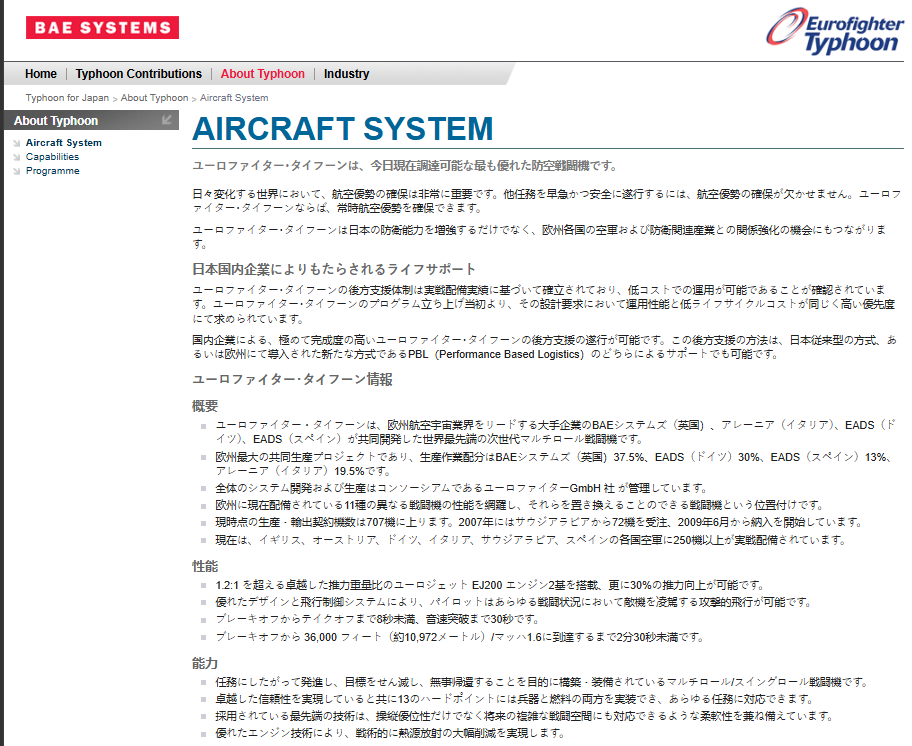
Task: Click the bullet mentioning ユーロファイターGmbH 社
Action: pos(461,488)
